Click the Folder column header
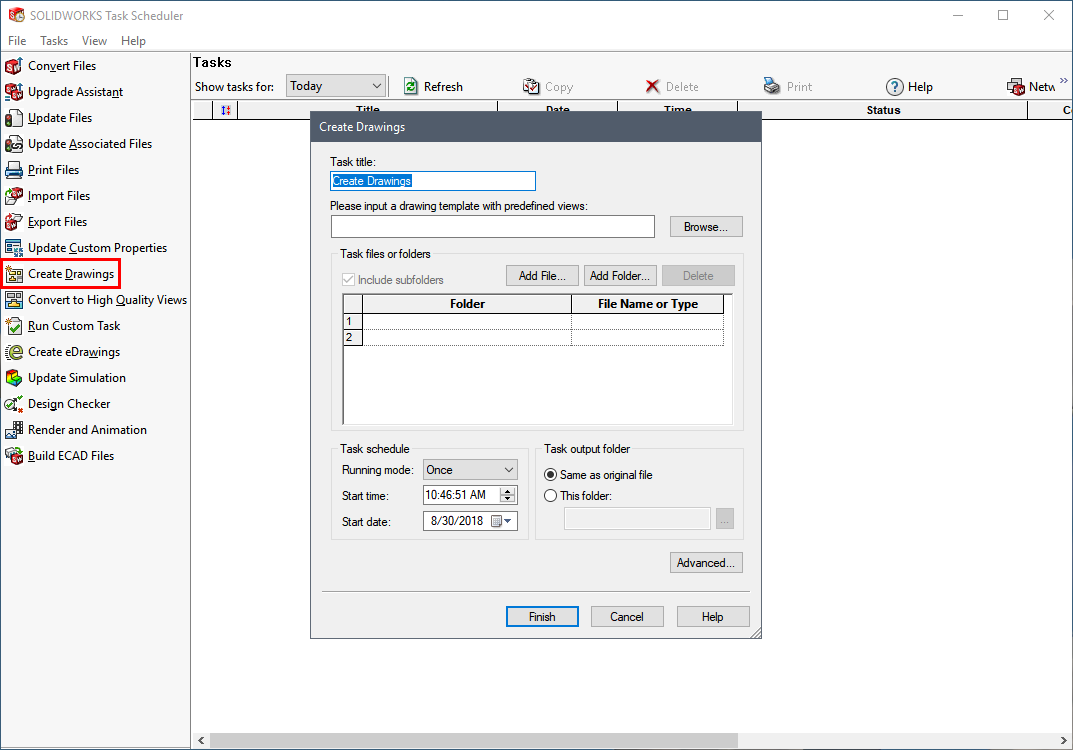Screen dimensions: 1073x750 click(x=467, y=304)
